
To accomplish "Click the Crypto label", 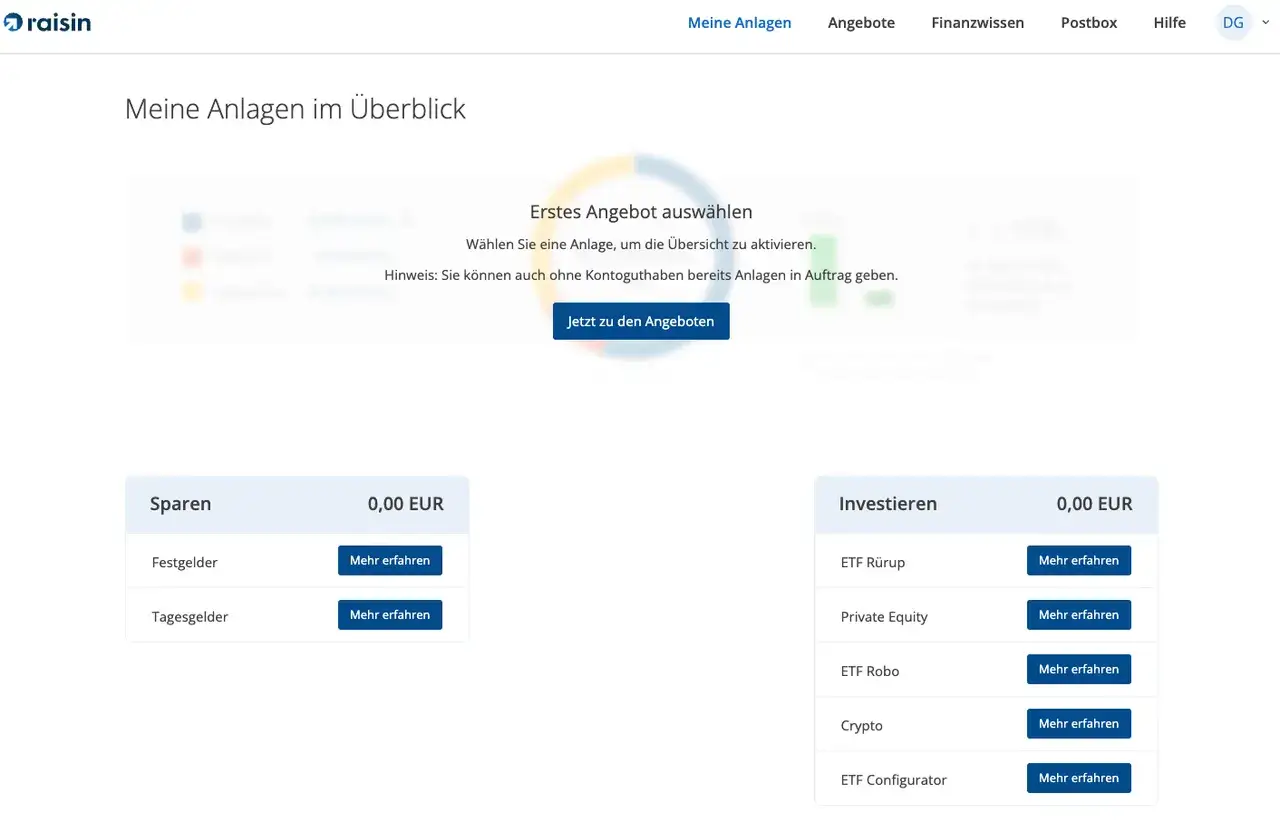I will 862,726.
